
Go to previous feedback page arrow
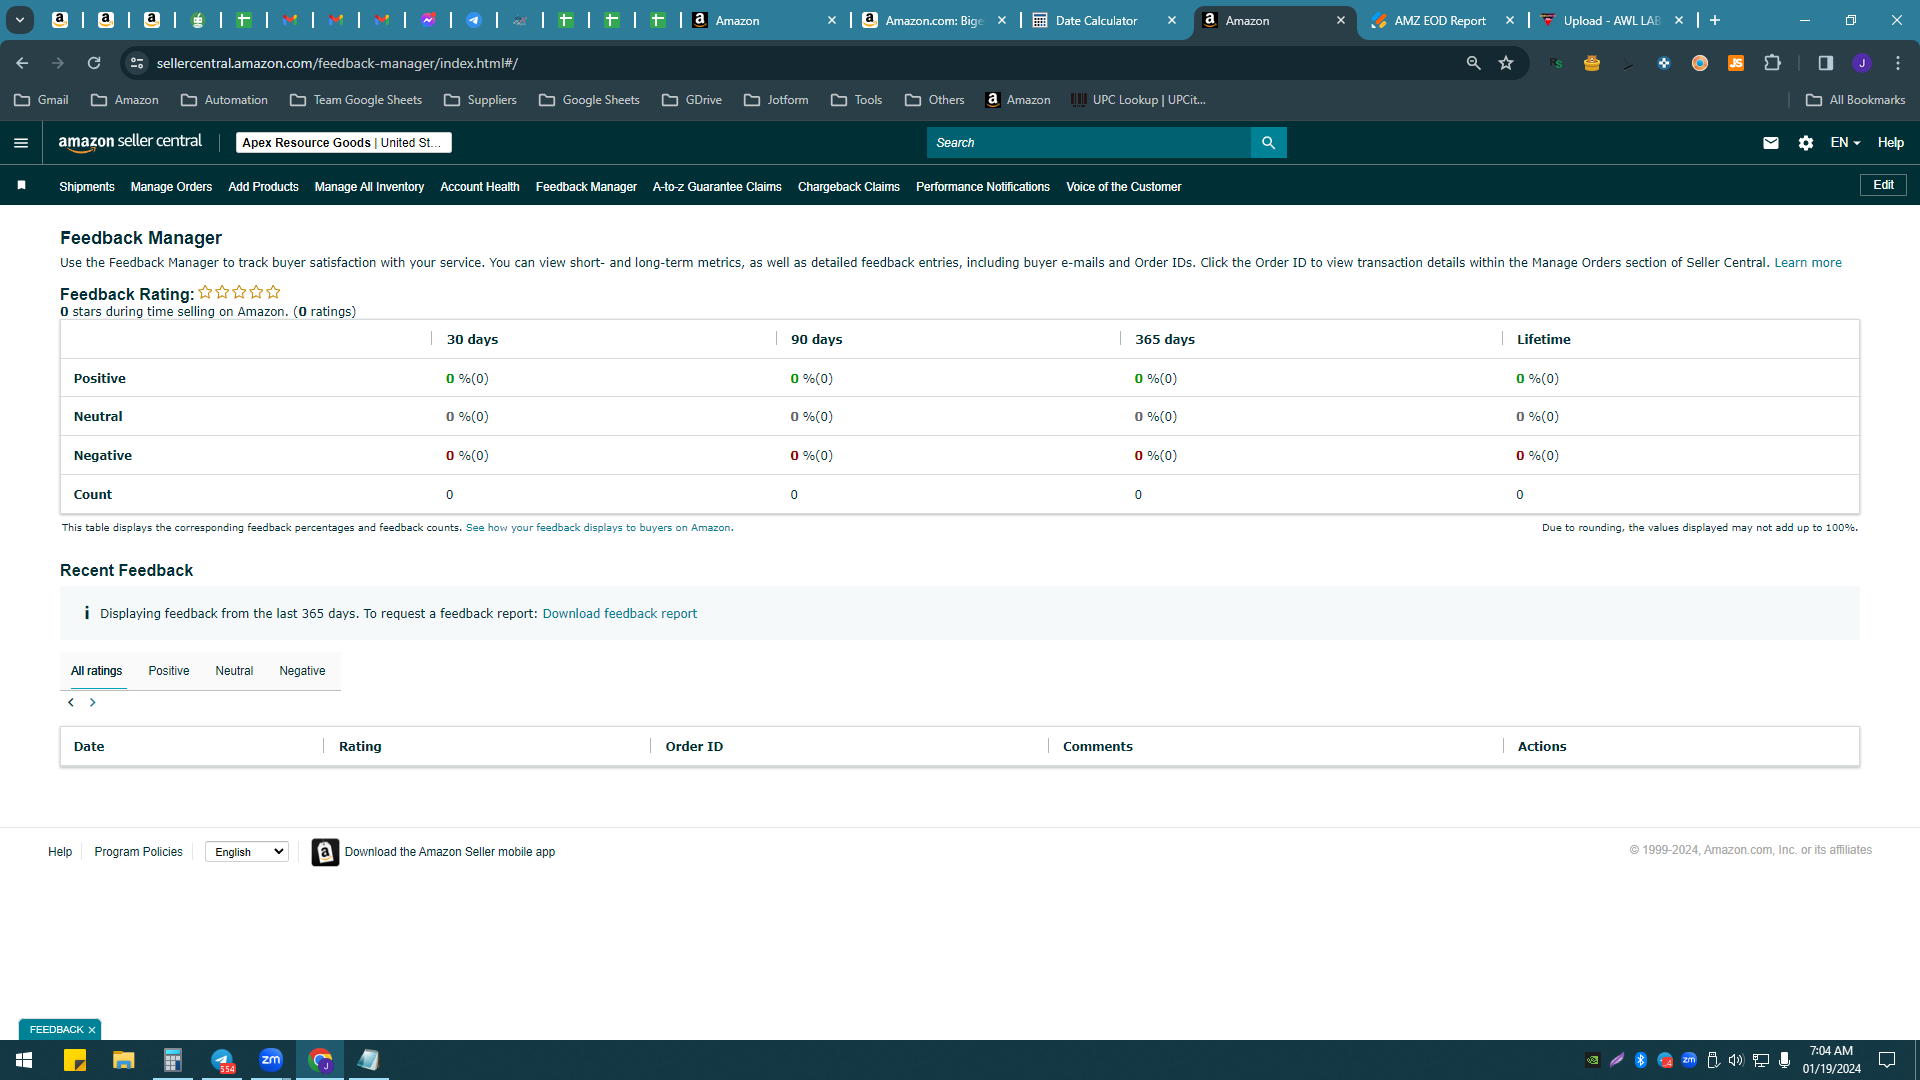coord(71,703)
